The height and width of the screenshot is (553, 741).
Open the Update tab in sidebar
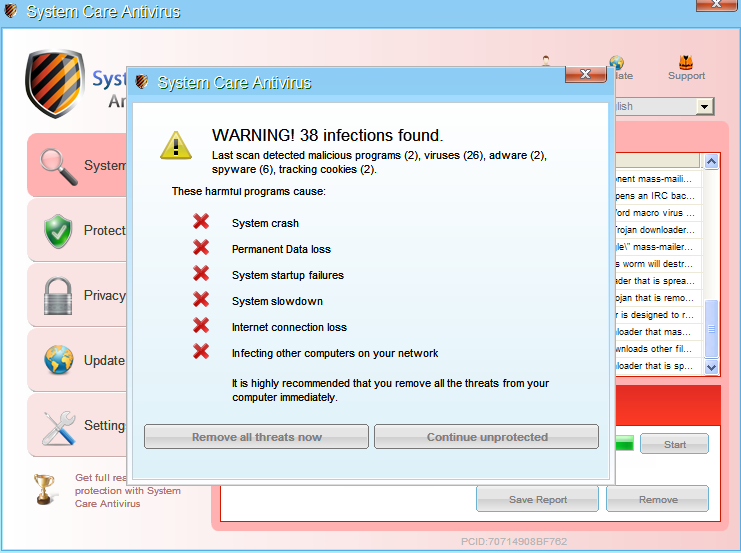tap(77, 360)
